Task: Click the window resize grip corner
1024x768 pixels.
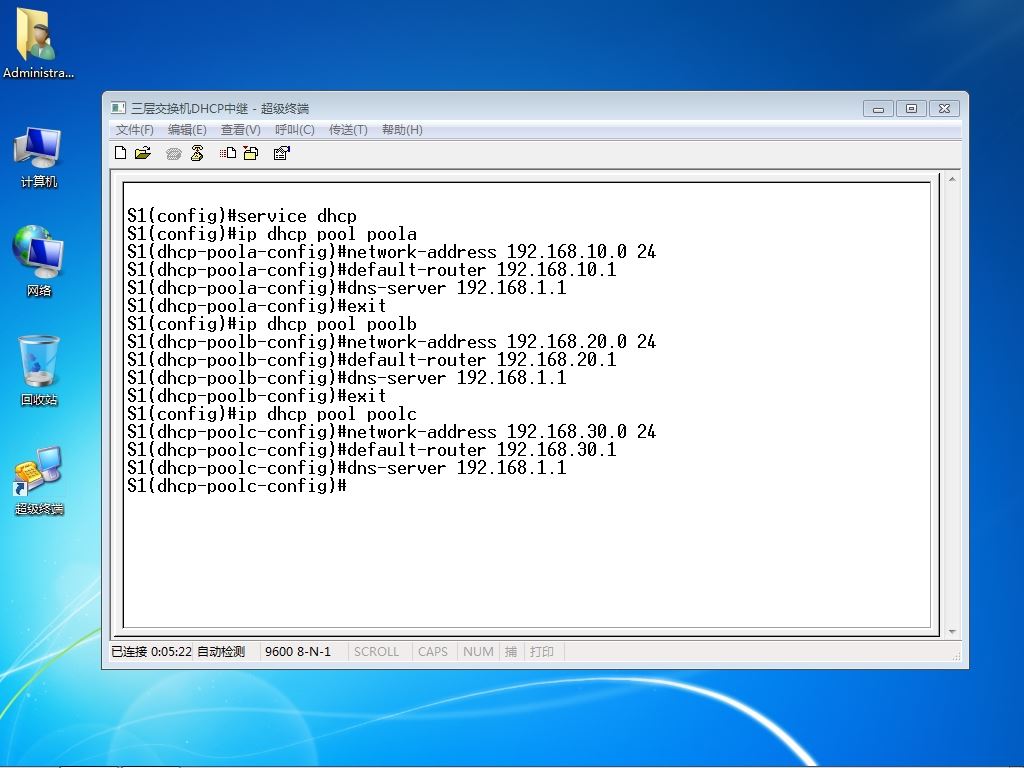Action: coord(956,656)
